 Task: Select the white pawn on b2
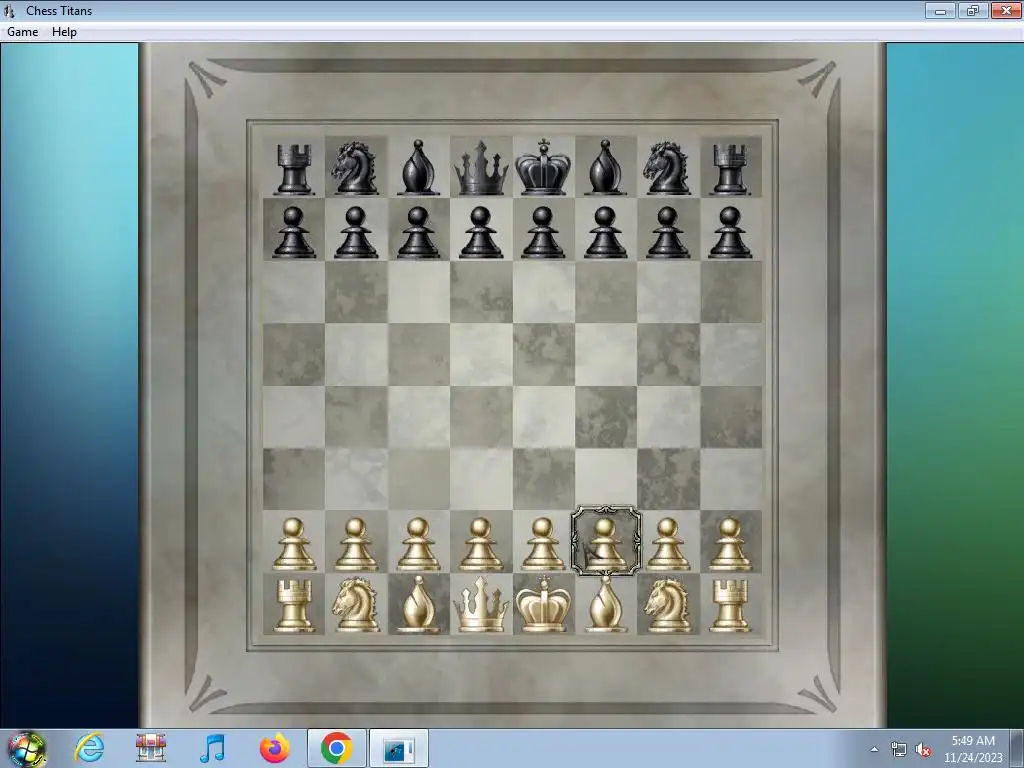356,543
